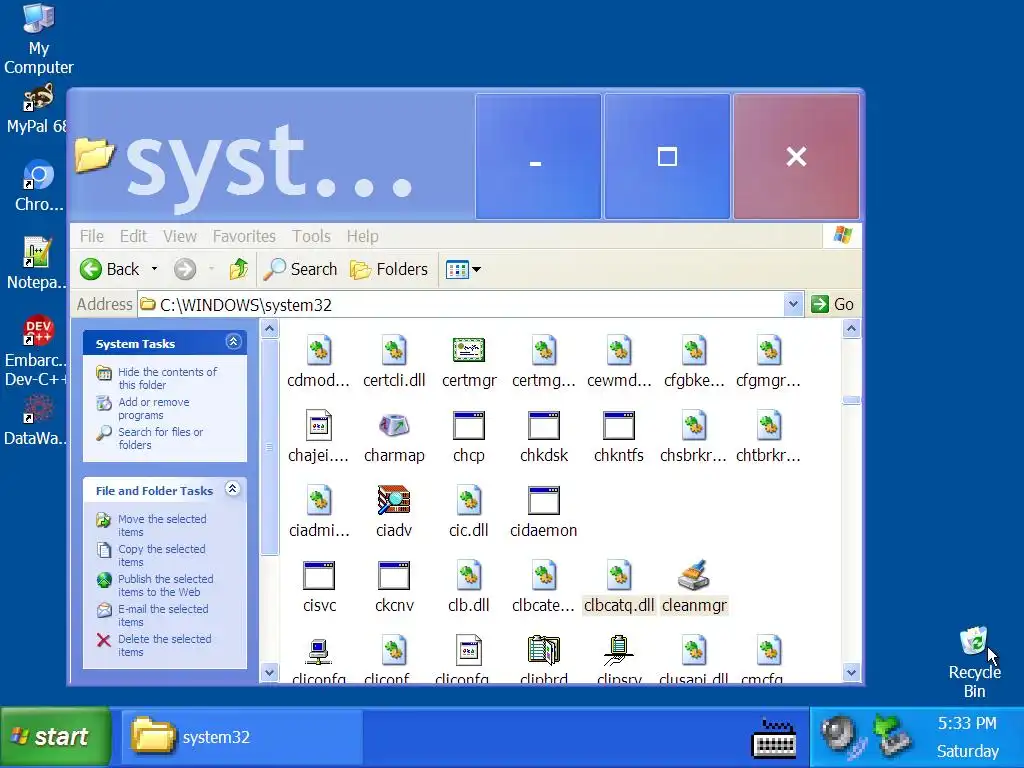Click Search for files or folders
Viewport: 1024px width, 768px height.
click(x=161, y=438)
